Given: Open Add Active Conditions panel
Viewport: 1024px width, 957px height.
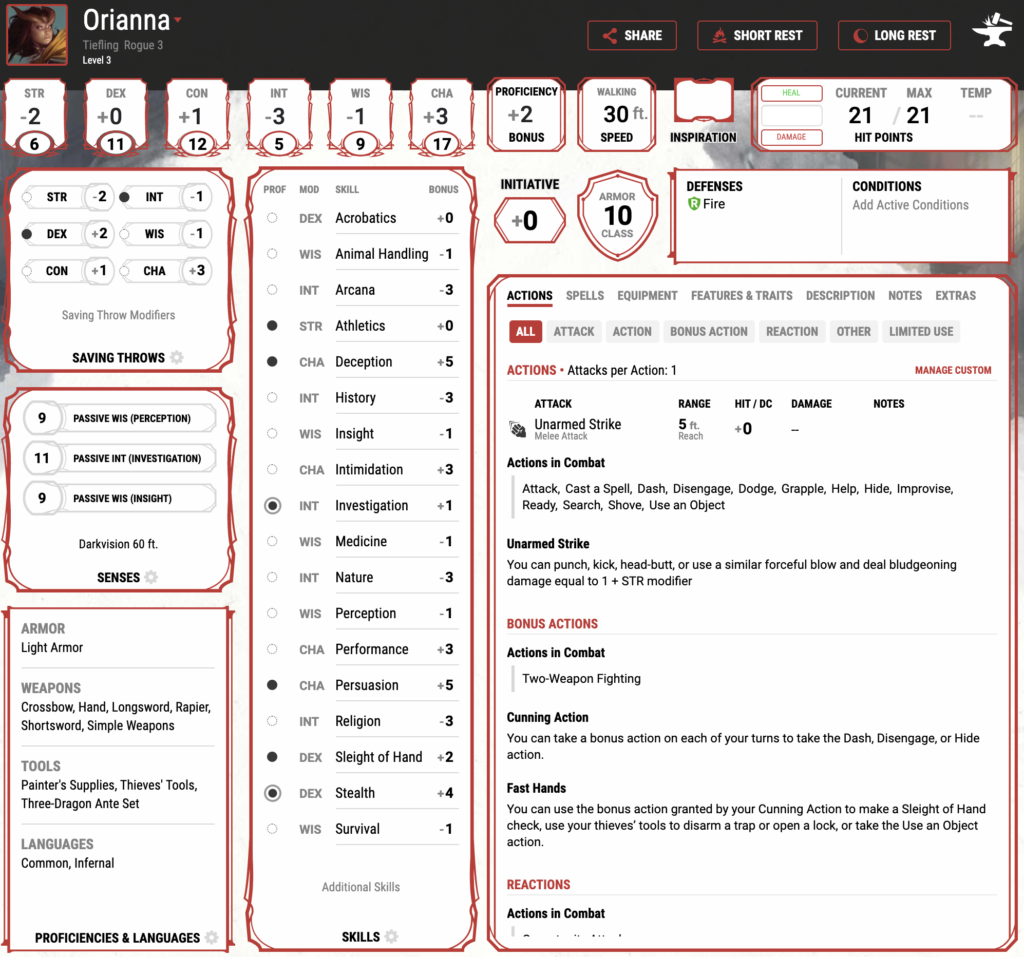Looking at the screenshot, I should tap(910, 205).
